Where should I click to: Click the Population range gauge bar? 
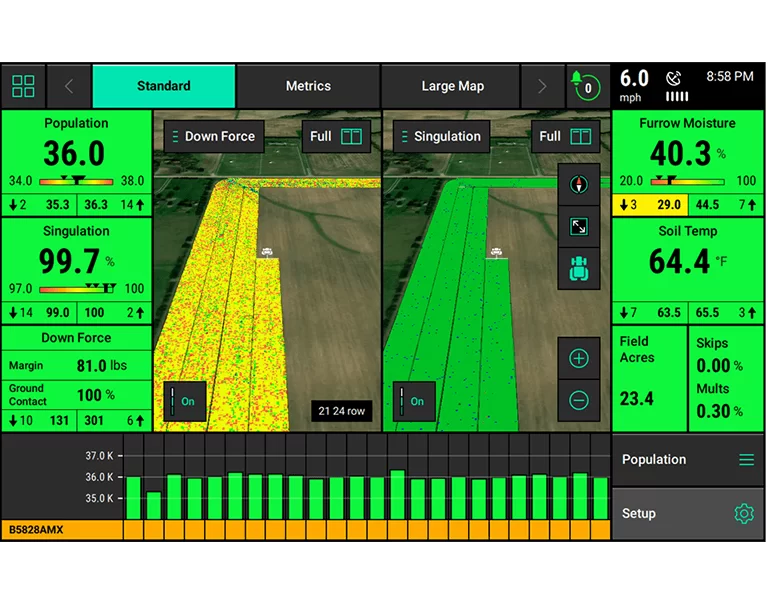tap(76, 181)
